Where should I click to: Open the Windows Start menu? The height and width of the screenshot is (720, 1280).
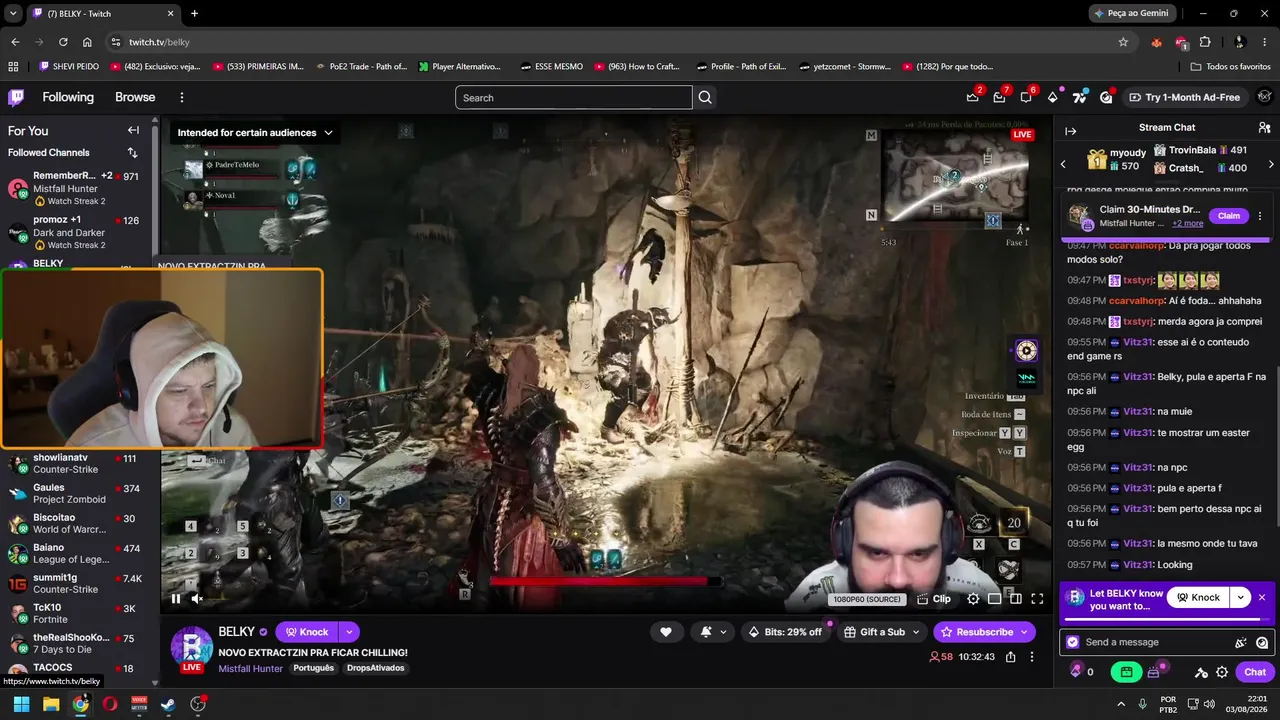click(x=21, y=704)
